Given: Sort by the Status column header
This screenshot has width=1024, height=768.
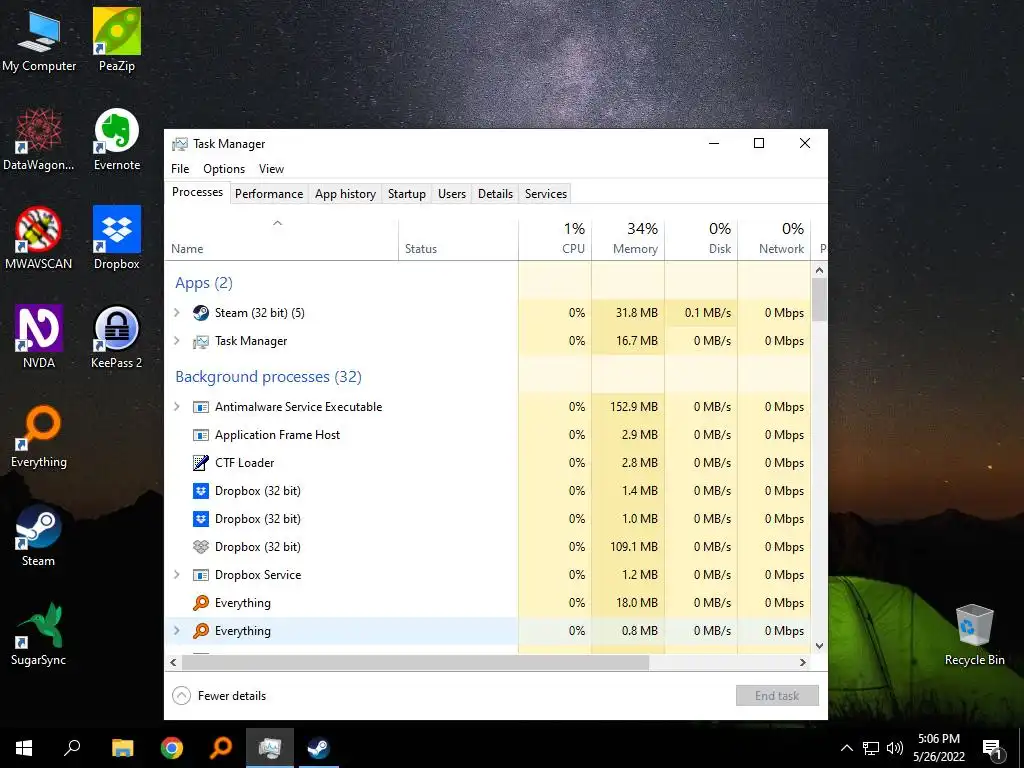Looking at the screenshot, I should (458, 240).
